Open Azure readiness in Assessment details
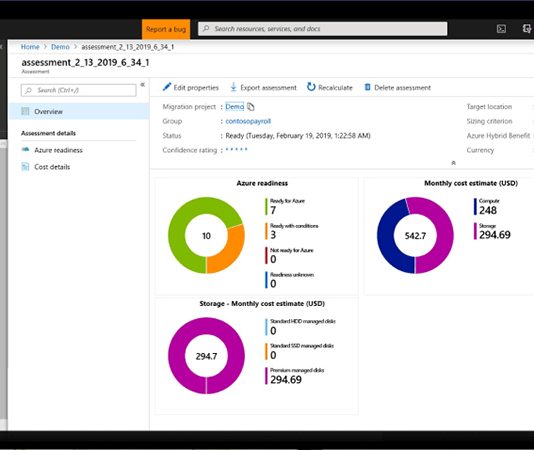534x450 pixels. (58, 150)
